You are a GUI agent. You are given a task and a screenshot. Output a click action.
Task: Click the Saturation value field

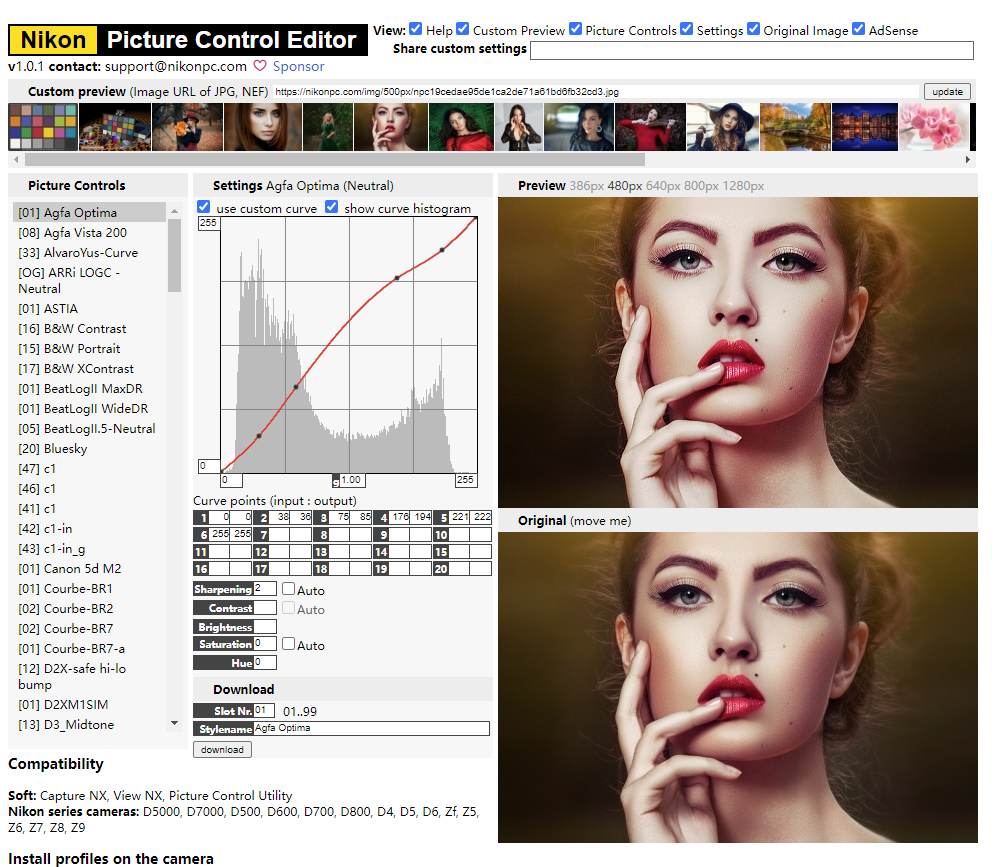265,644
